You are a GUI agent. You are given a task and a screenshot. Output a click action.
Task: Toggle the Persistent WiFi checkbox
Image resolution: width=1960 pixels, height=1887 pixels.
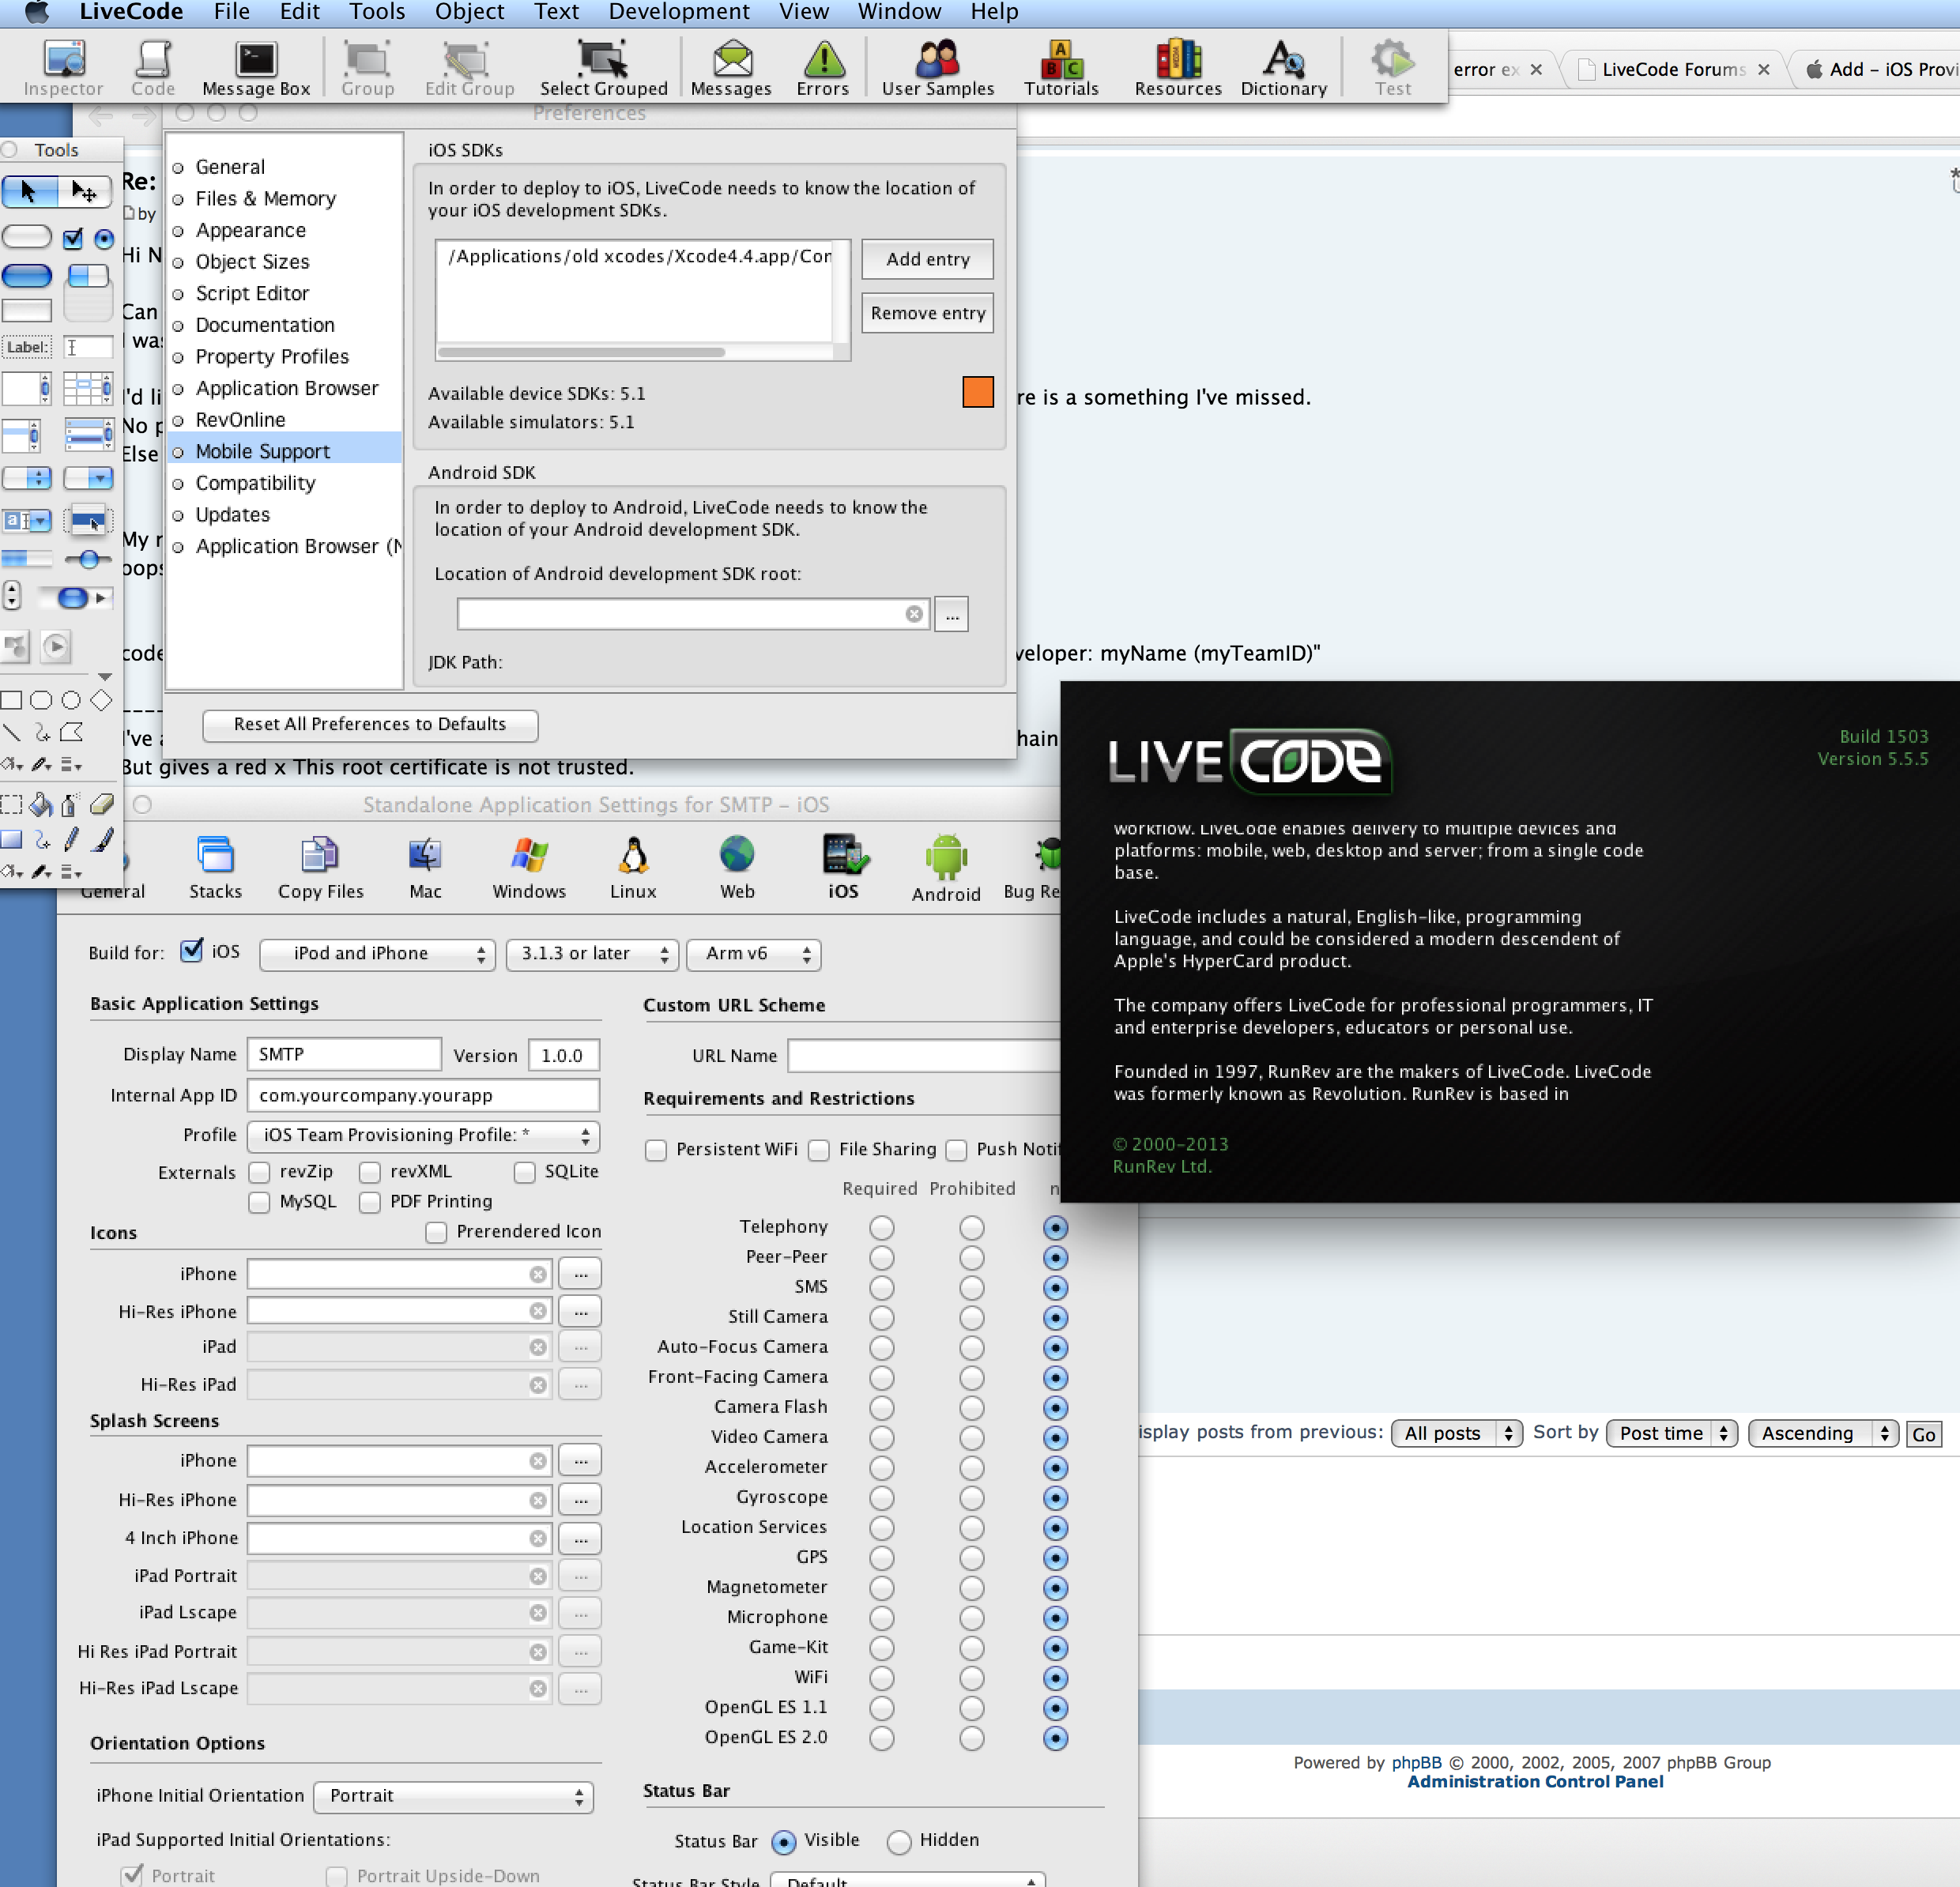pyautogui.click(x=656, y=1150)
